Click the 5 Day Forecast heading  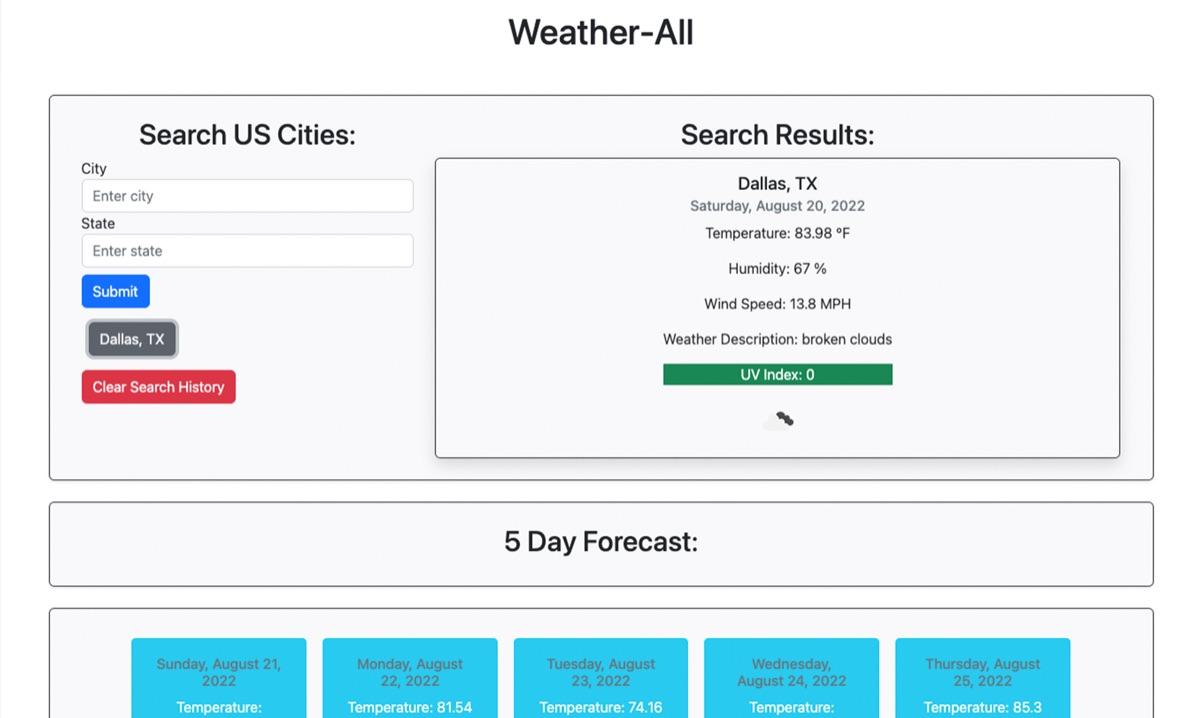click(601, 542)
